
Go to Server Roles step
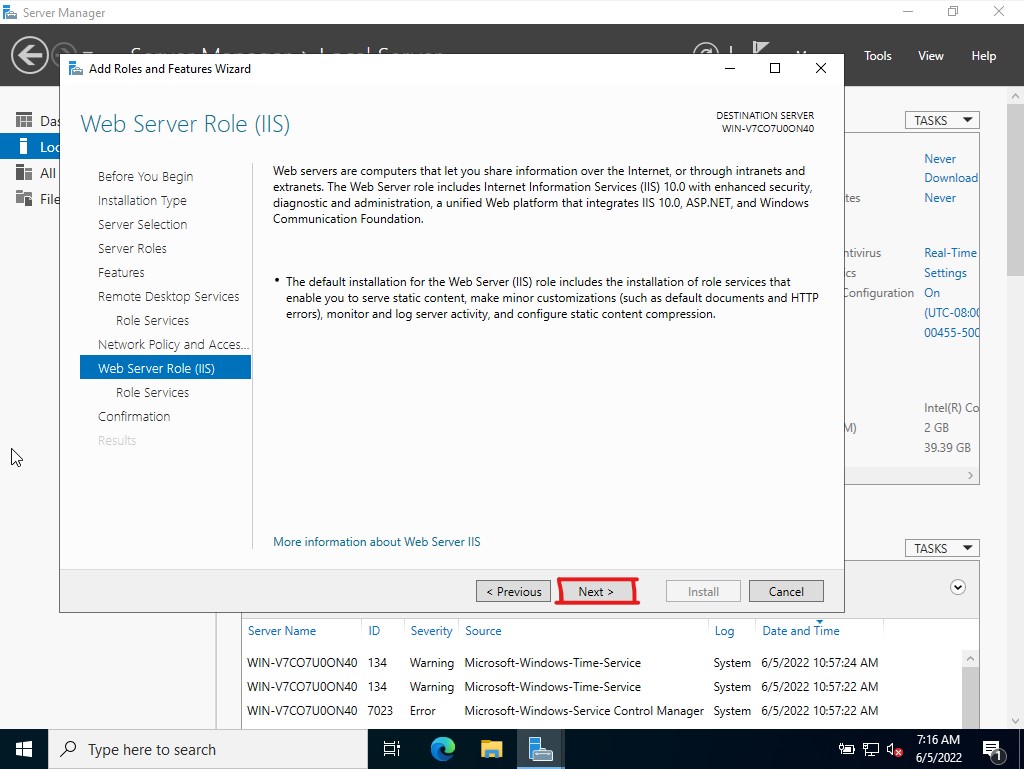(x=132, y=249)
